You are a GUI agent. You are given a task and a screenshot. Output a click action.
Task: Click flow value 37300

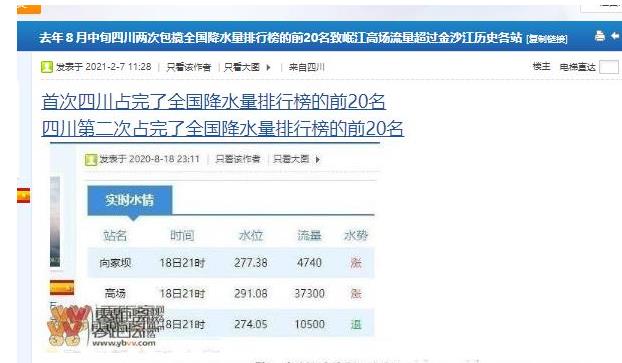click(x=309, y=294)
